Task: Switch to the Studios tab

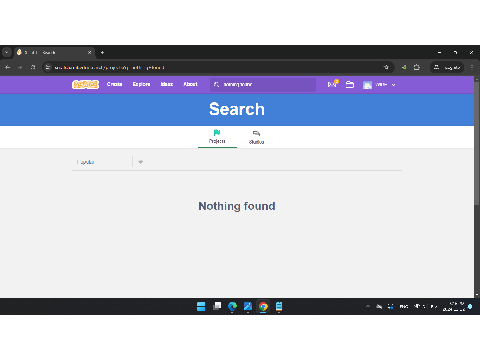Action: [256, 137]
